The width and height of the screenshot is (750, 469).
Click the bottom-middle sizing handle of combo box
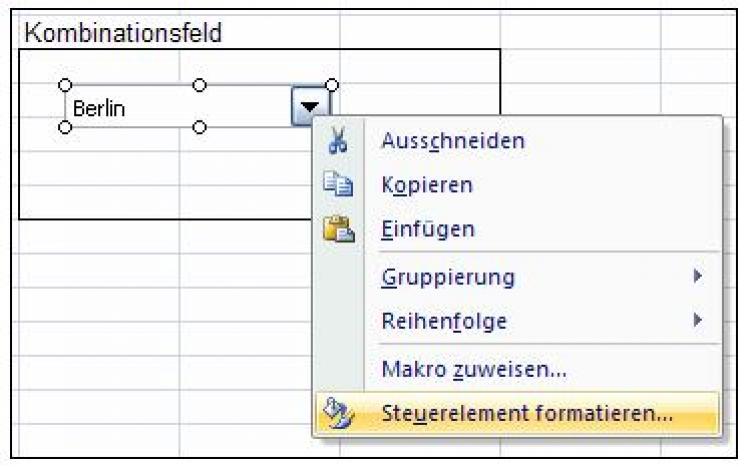coord(199,127)
